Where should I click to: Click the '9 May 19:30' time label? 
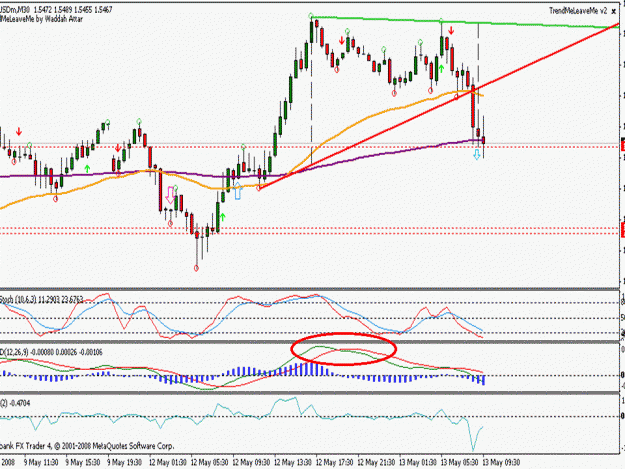124,462
